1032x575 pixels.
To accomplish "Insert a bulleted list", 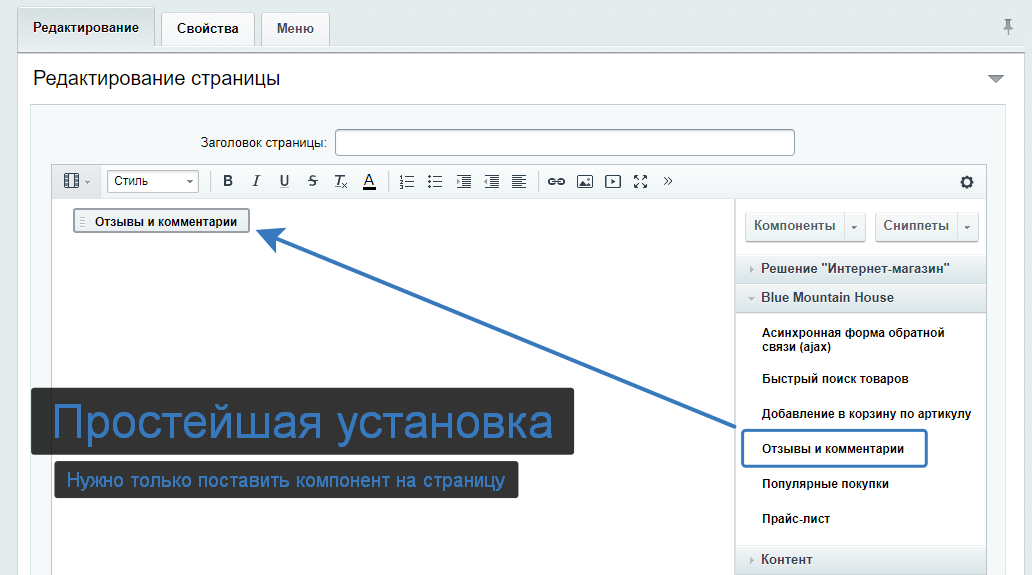I will [x=435, y=181].
